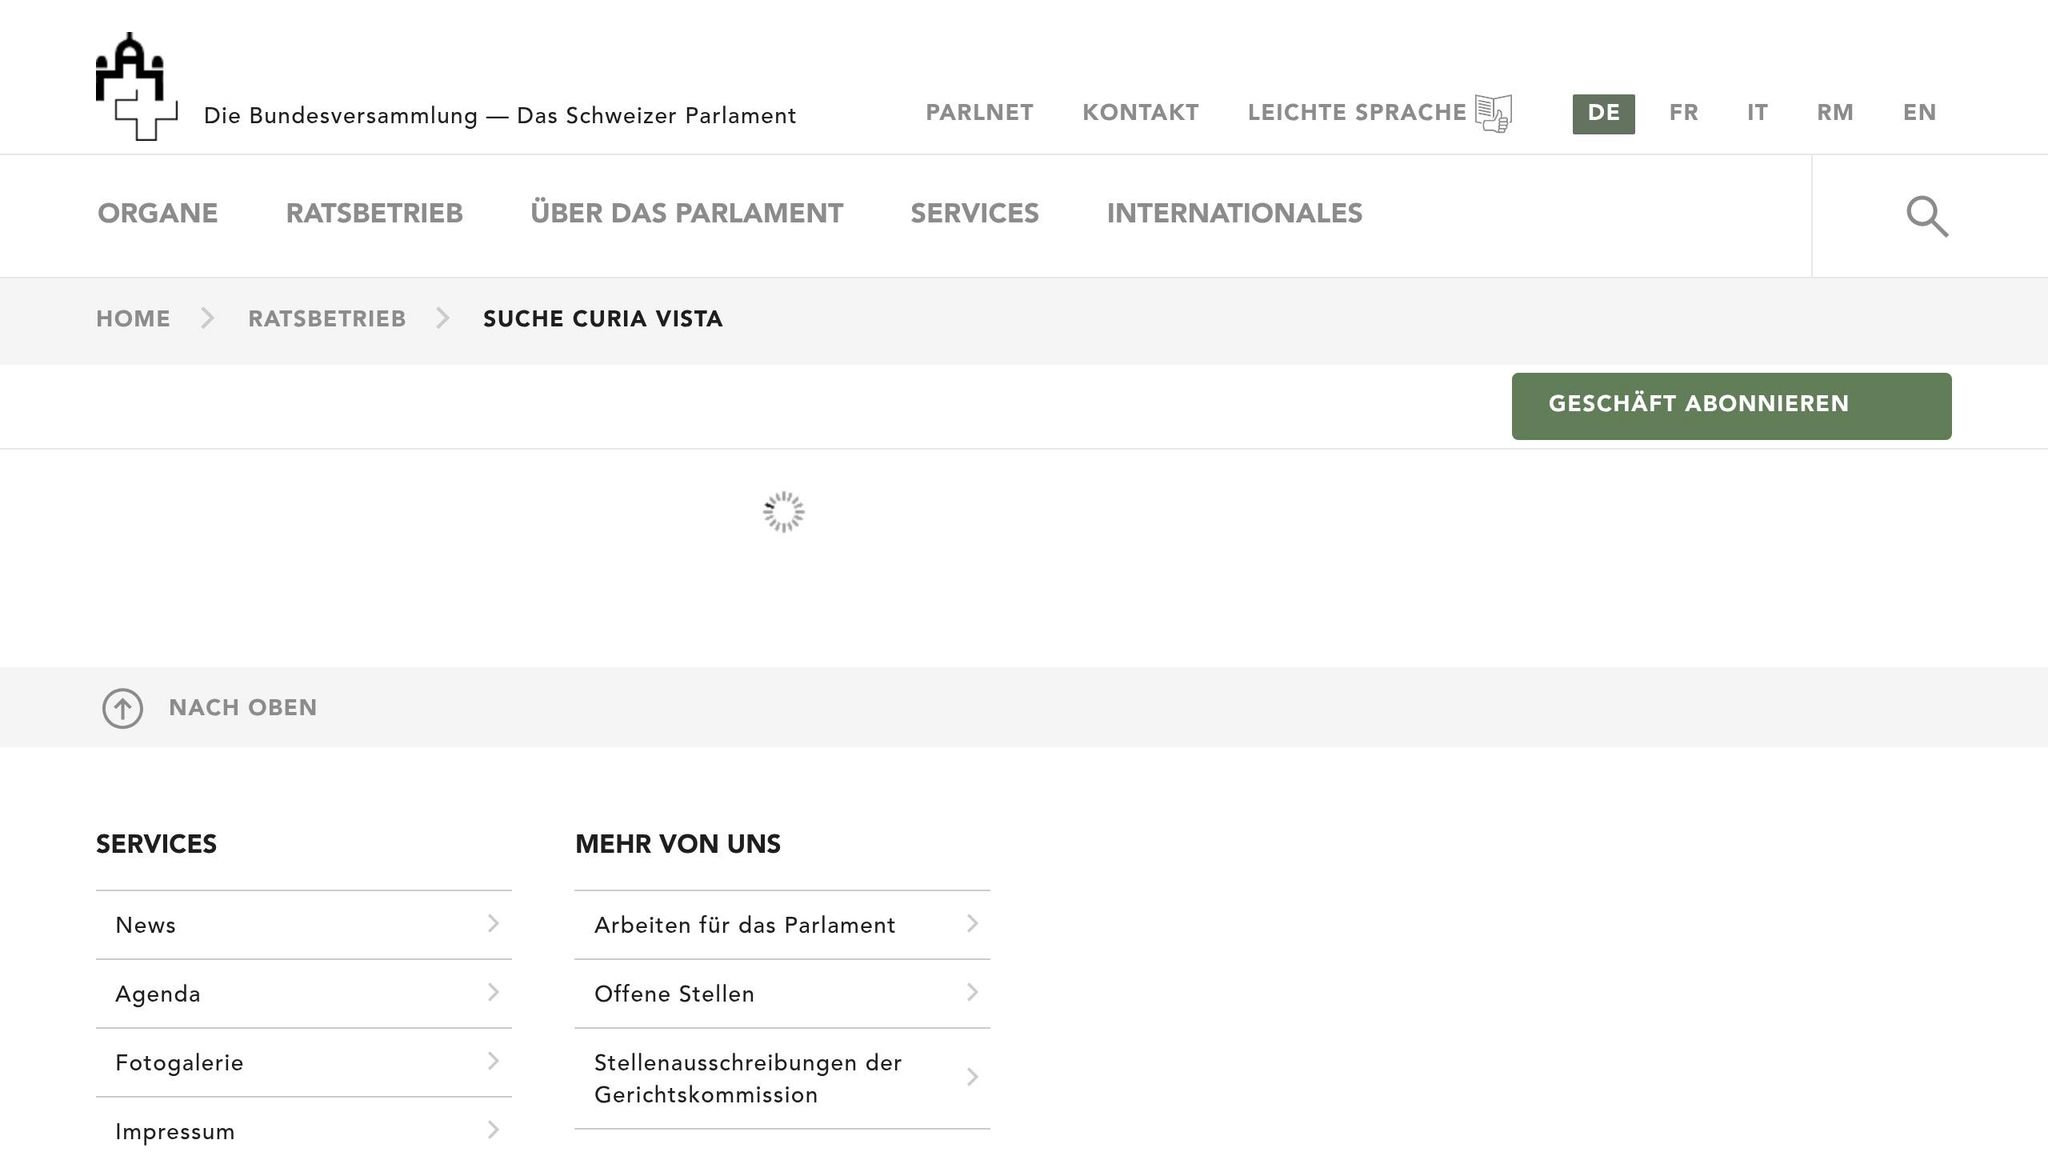Click the chevron in the Agenda row
This screenshot has width=2048, height=1152.
point(493,993)
